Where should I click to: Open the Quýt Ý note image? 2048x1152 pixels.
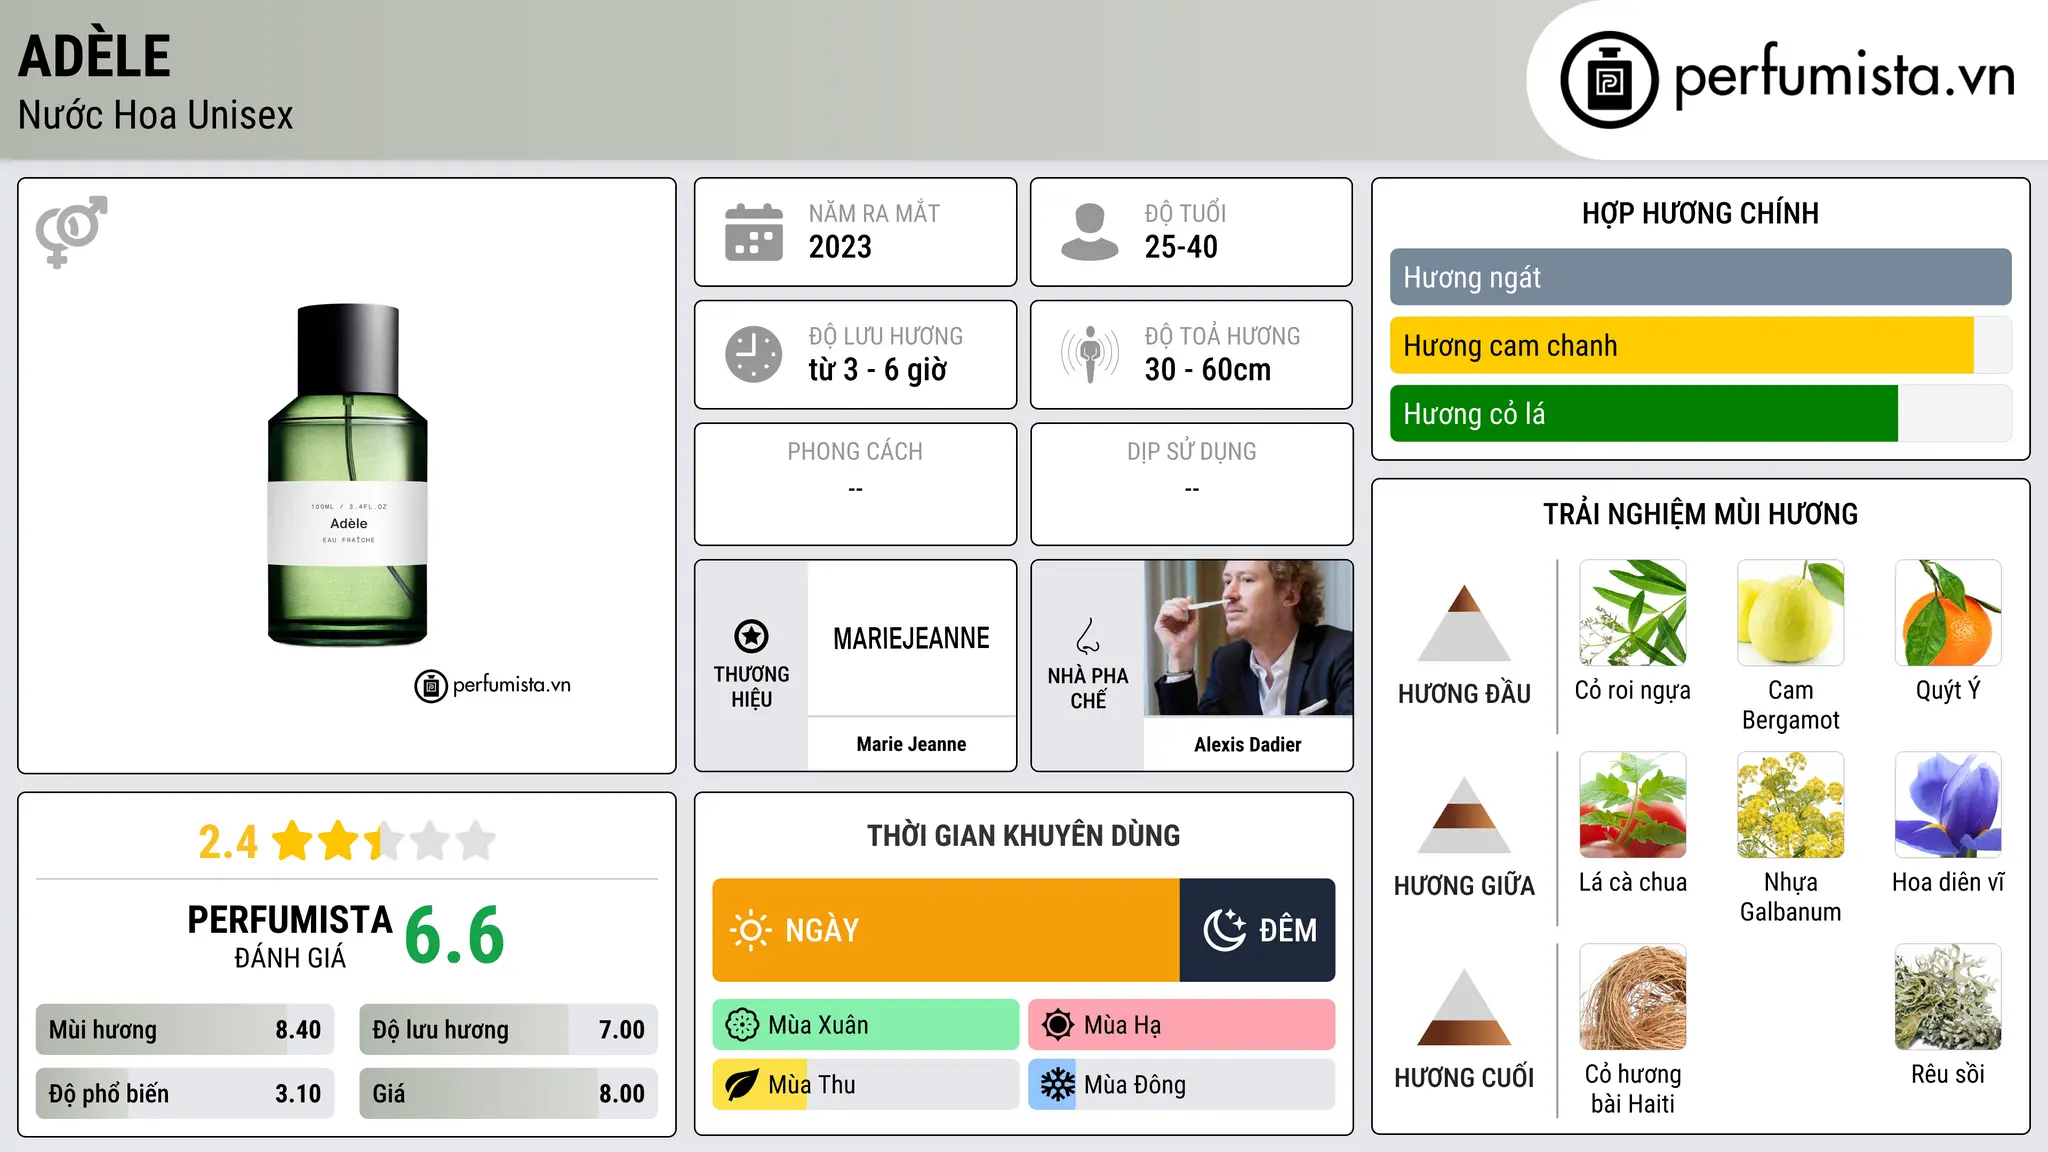(1948, 613)
